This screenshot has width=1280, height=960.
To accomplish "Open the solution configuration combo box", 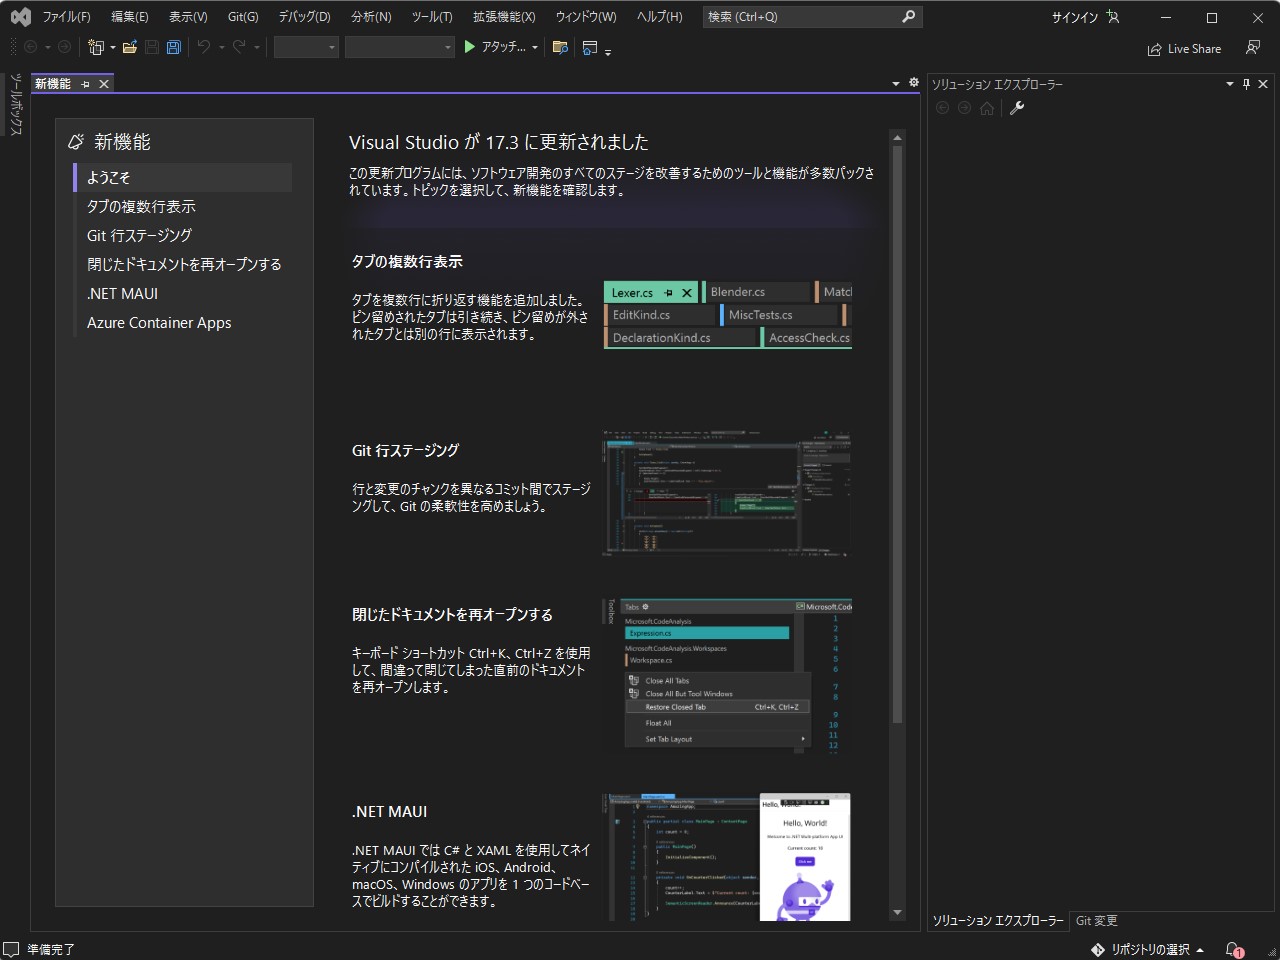I will (306, 47).
